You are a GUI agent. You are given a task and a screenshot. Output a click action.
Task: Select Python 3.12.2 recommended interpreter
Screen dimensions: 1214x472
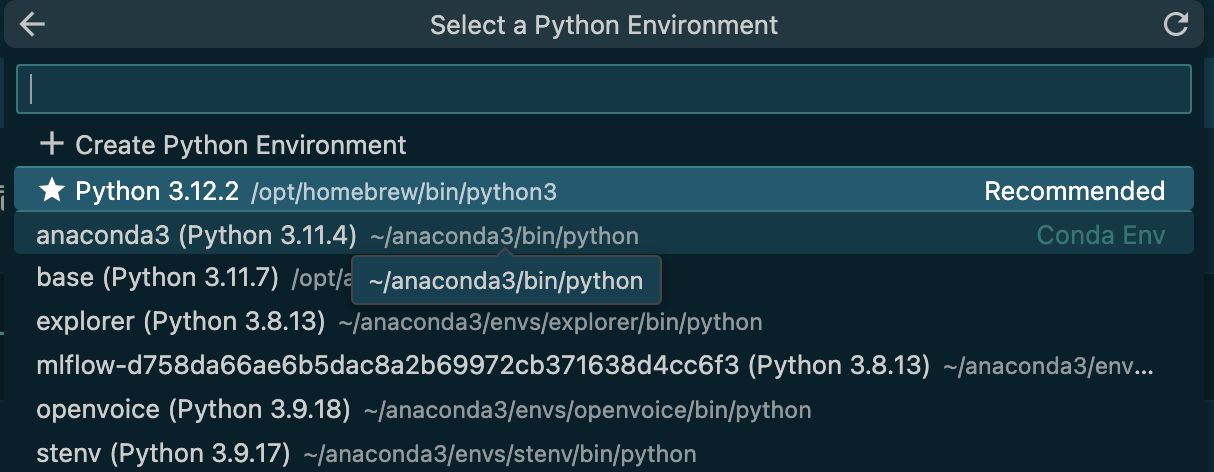click(604, 190)
